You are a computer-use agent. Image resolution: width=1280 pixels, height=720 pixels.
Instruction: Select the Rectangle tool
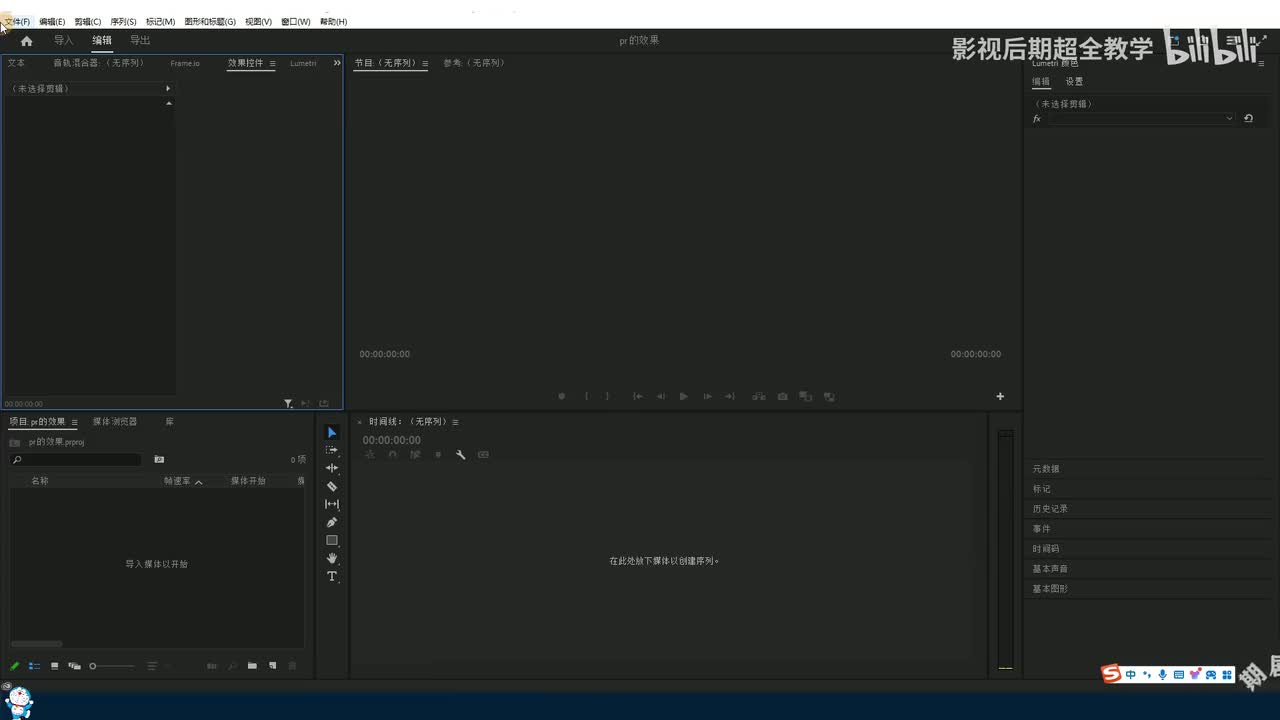tap(332, 540)
